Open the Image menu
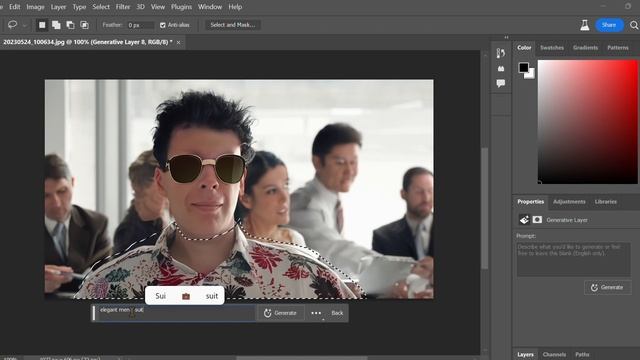The width and height of the screenshot is (640, 360). coord(36,7)
